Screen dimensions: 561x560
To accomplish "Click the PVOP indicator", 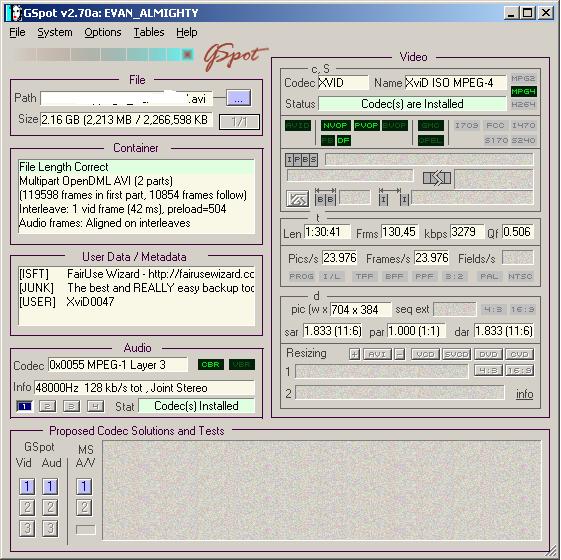I will point(366,125).
